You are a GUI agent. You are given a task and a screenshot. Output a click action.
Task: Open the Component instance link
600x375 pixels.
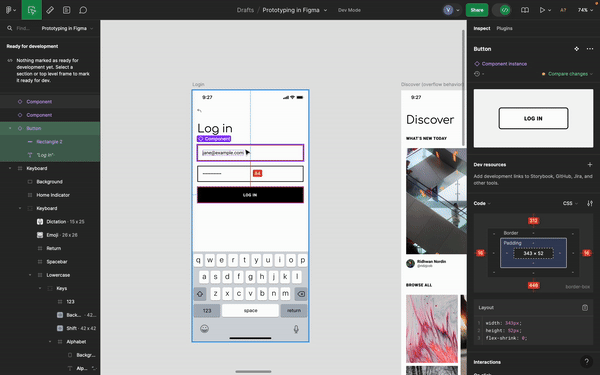click(x=504, y=64)
